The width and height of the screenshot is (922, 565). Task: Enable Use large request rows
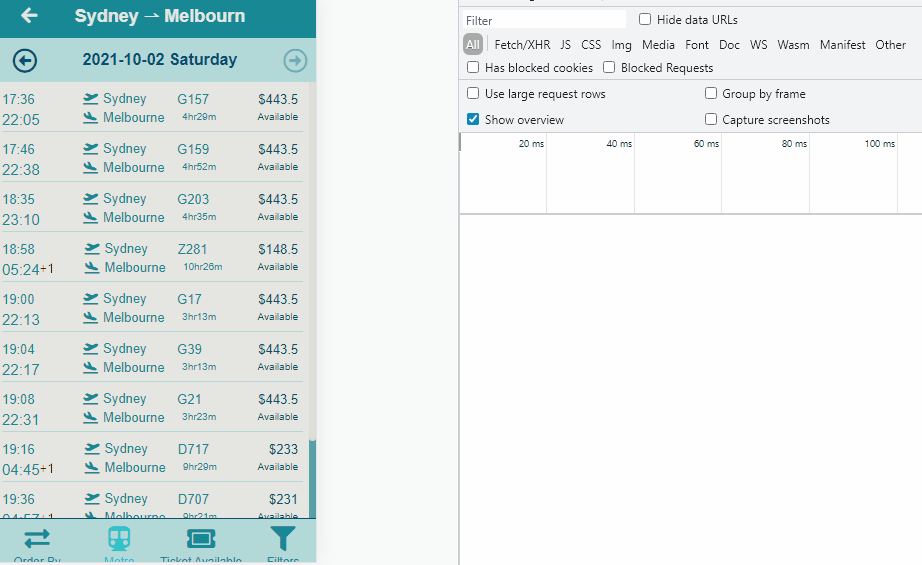tap(473, 93)
